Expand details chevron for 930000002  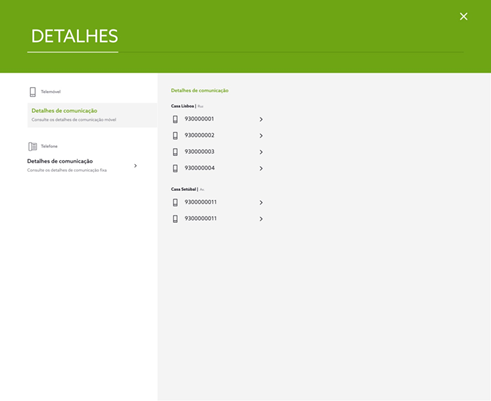[x=261, y=136]
